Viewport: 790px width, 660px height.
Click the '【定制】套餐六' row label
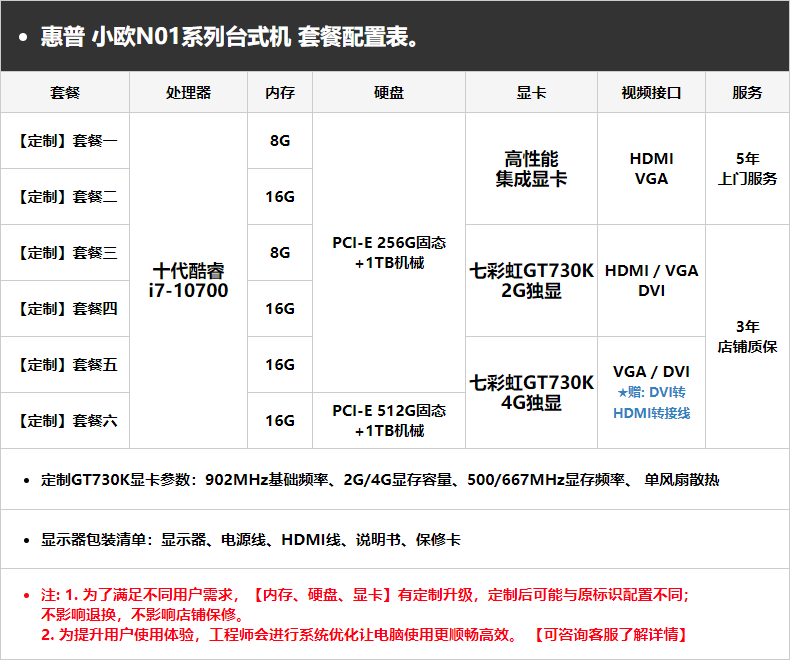coord(67,421)
